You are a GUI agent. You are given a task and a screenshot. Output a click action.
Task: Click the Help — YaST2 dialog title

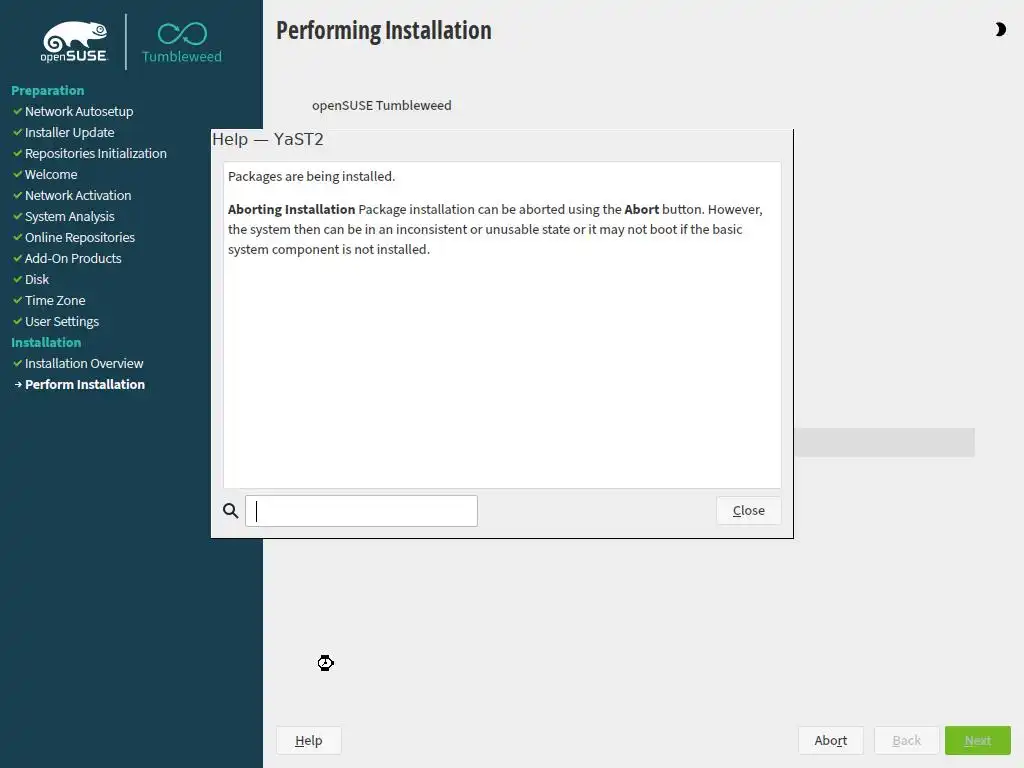coord(268,139)
